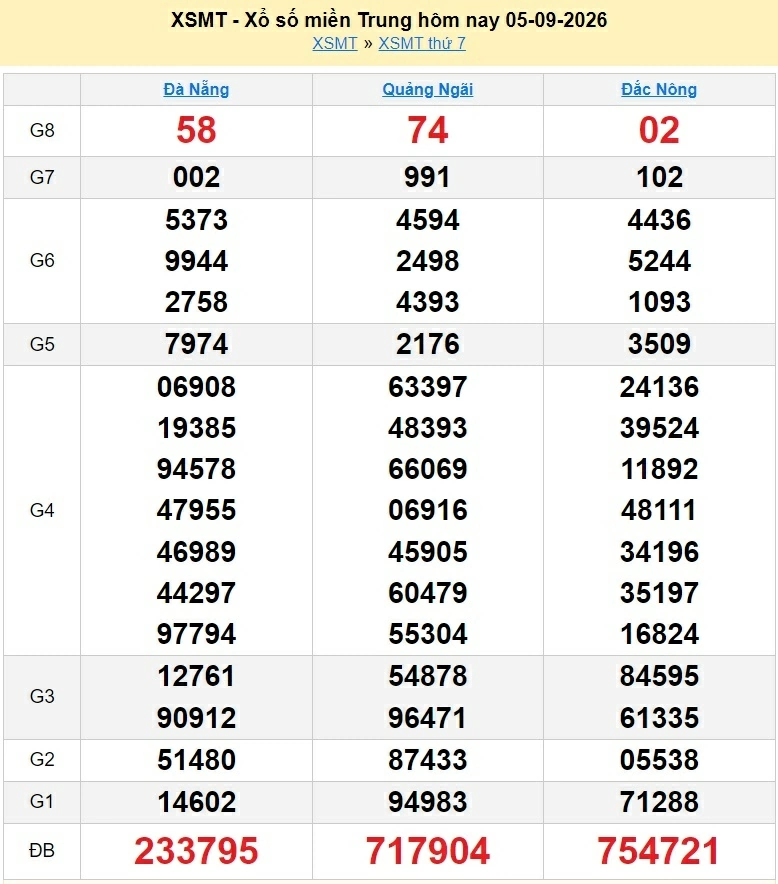Click G5 number 2176
Viewport: 778px width, 884px height.
427,344
